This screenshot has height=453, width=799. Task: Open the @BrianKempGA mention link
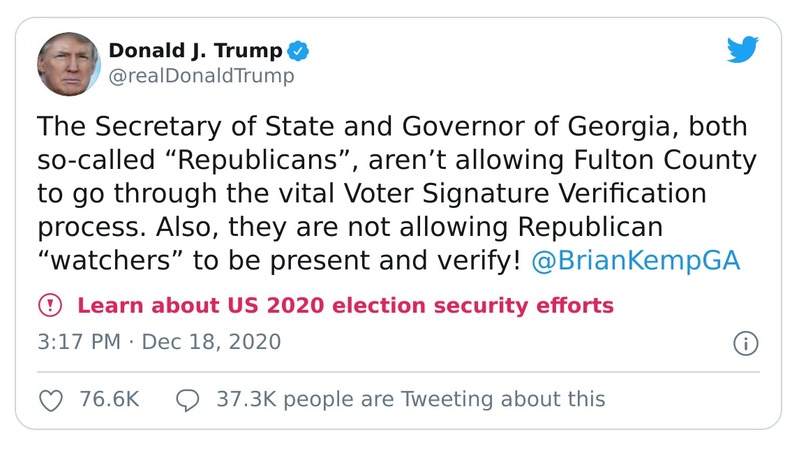click(635, 260)
